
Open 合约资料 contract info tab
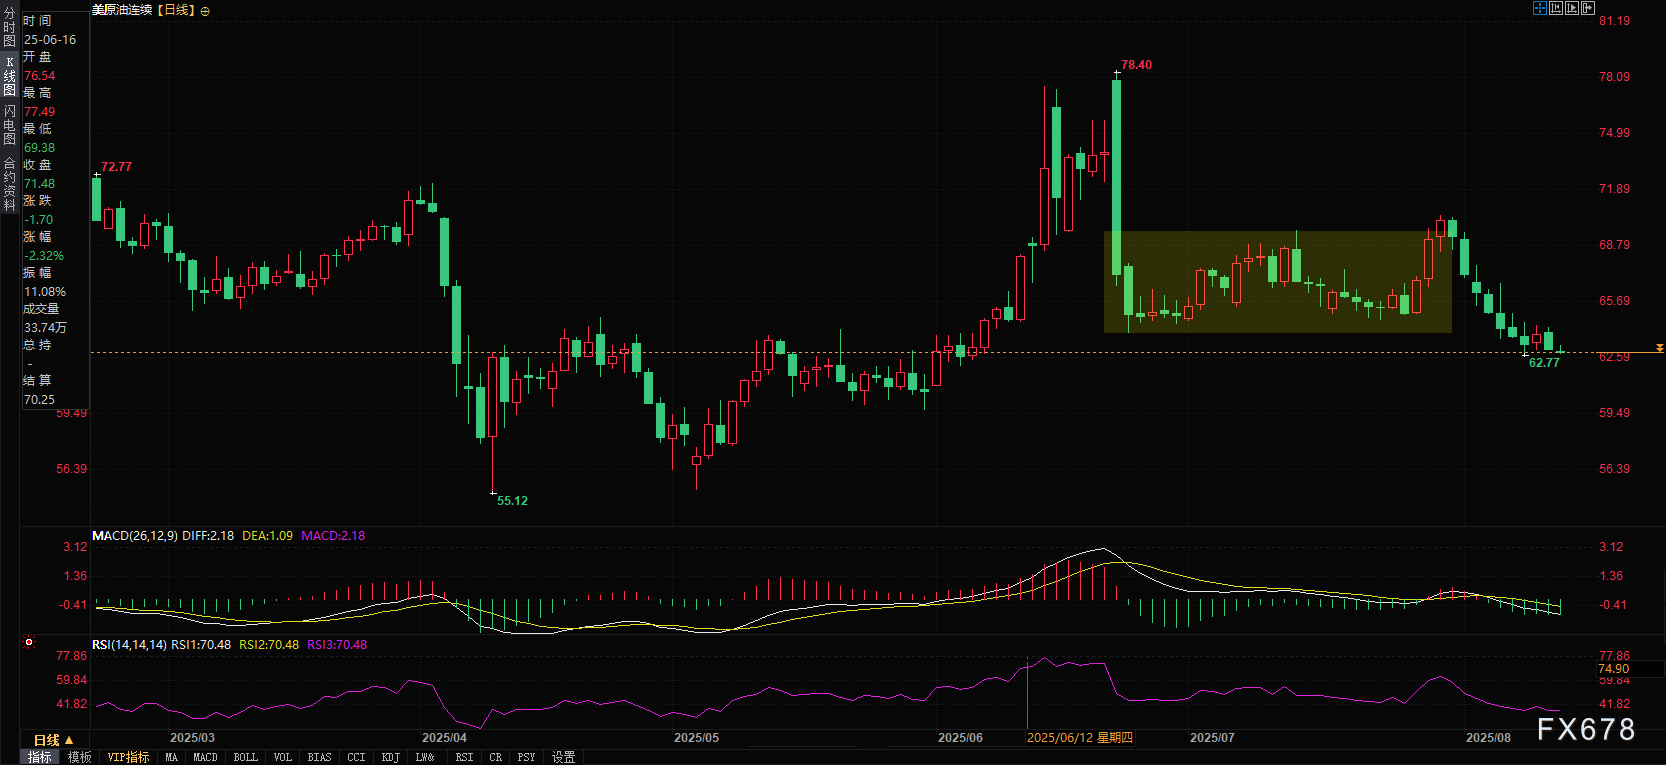point(9,184)
